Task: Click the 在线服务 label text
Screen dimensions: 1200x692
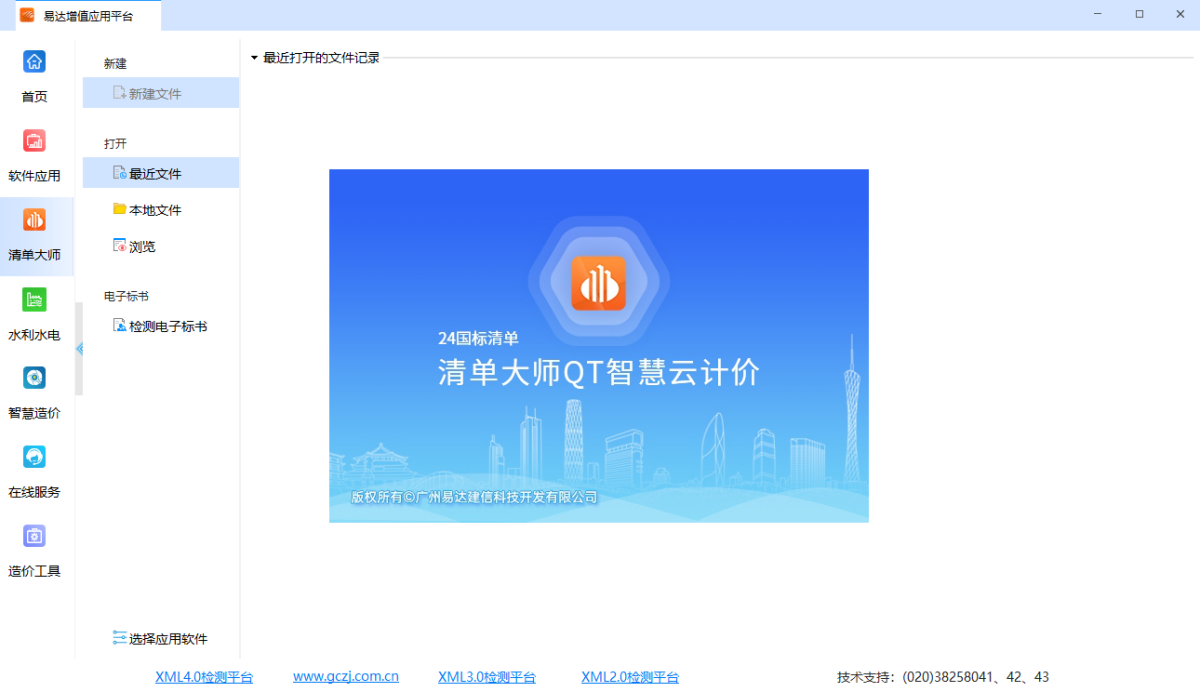Action: pyautogui.click(x=34, y=492)
